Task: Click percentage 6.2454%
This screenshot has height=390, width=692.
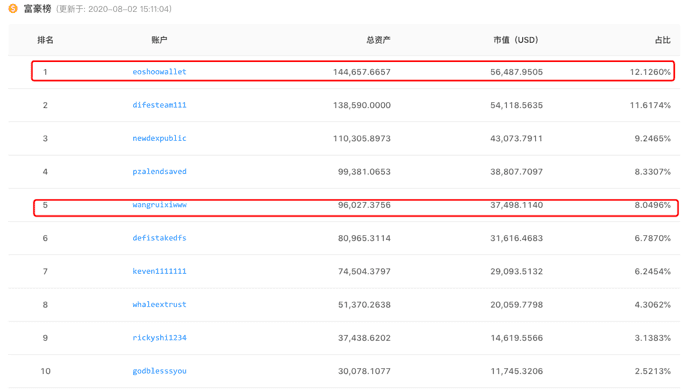Action: (653, 271)
